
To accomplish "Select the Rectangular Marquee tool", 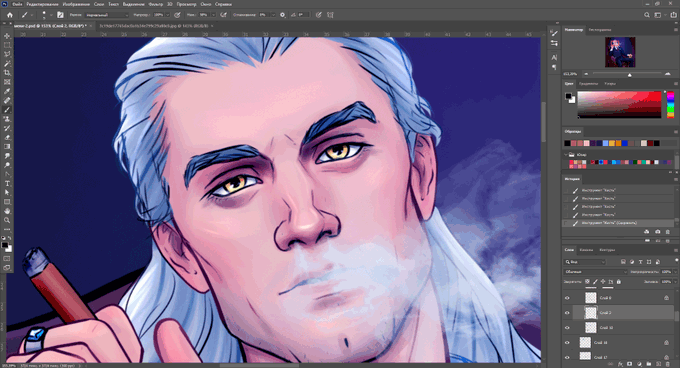I will [7, 45].
